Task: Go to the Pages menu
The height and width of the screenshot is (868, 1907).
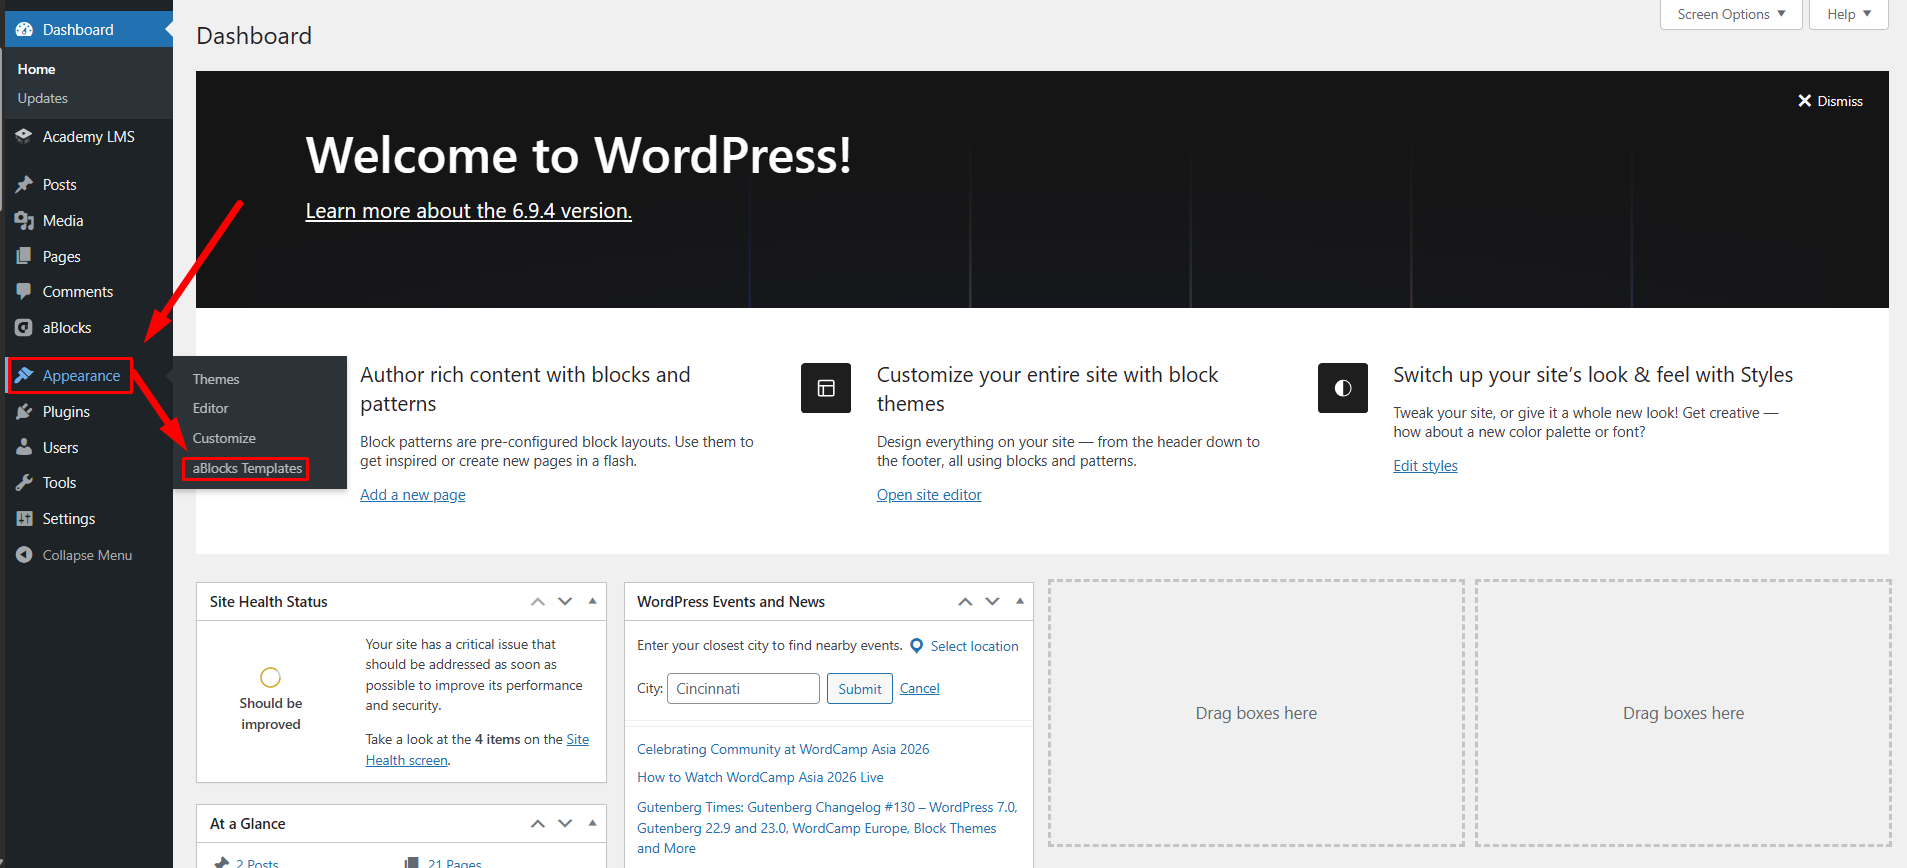Action: 88,257
